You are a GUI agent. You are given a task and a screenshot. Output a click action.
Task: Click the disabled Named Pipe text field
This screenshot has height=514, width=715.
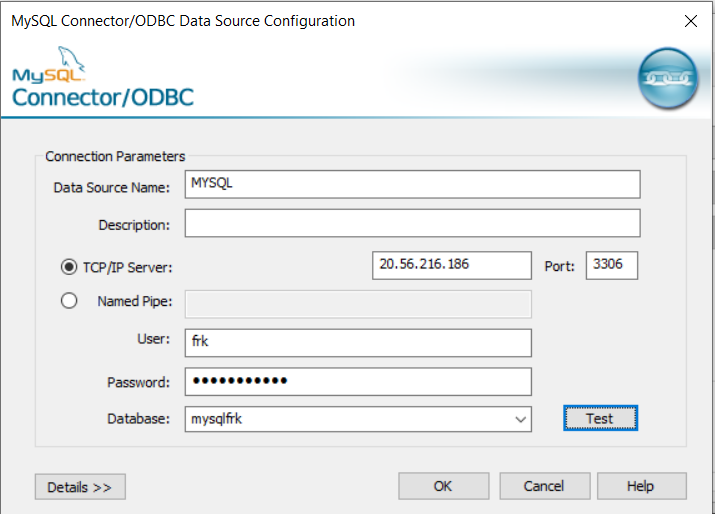(x=358, y=304)
